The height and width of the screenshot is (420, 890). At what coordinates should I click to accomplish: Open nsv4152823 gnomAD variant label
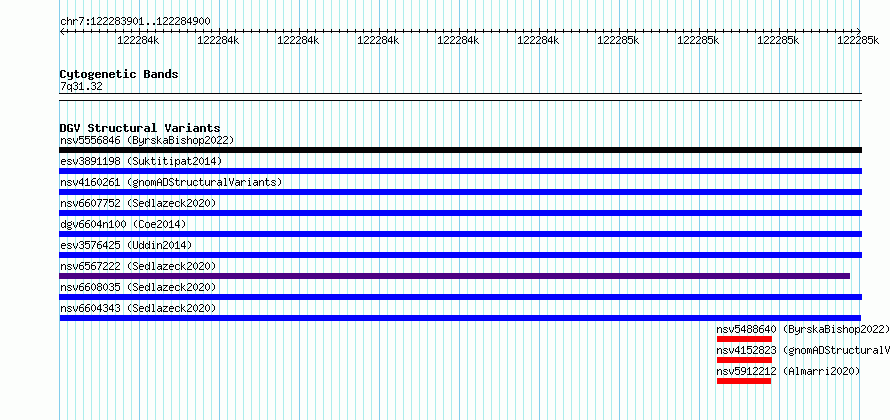coord(803,350)
